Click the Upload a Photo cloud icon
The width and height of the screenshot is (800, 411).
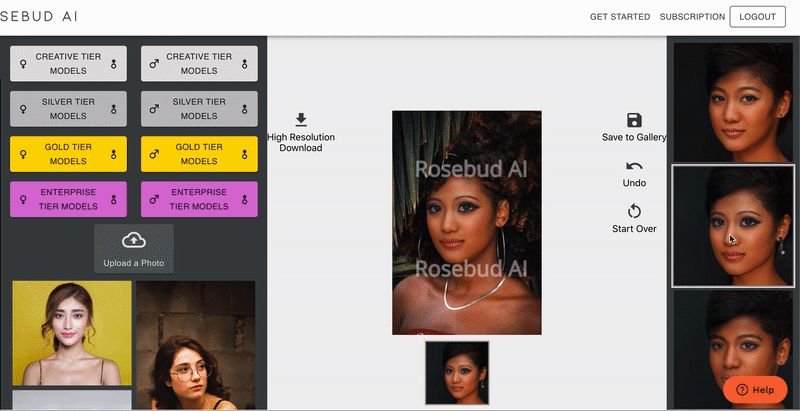134,241
